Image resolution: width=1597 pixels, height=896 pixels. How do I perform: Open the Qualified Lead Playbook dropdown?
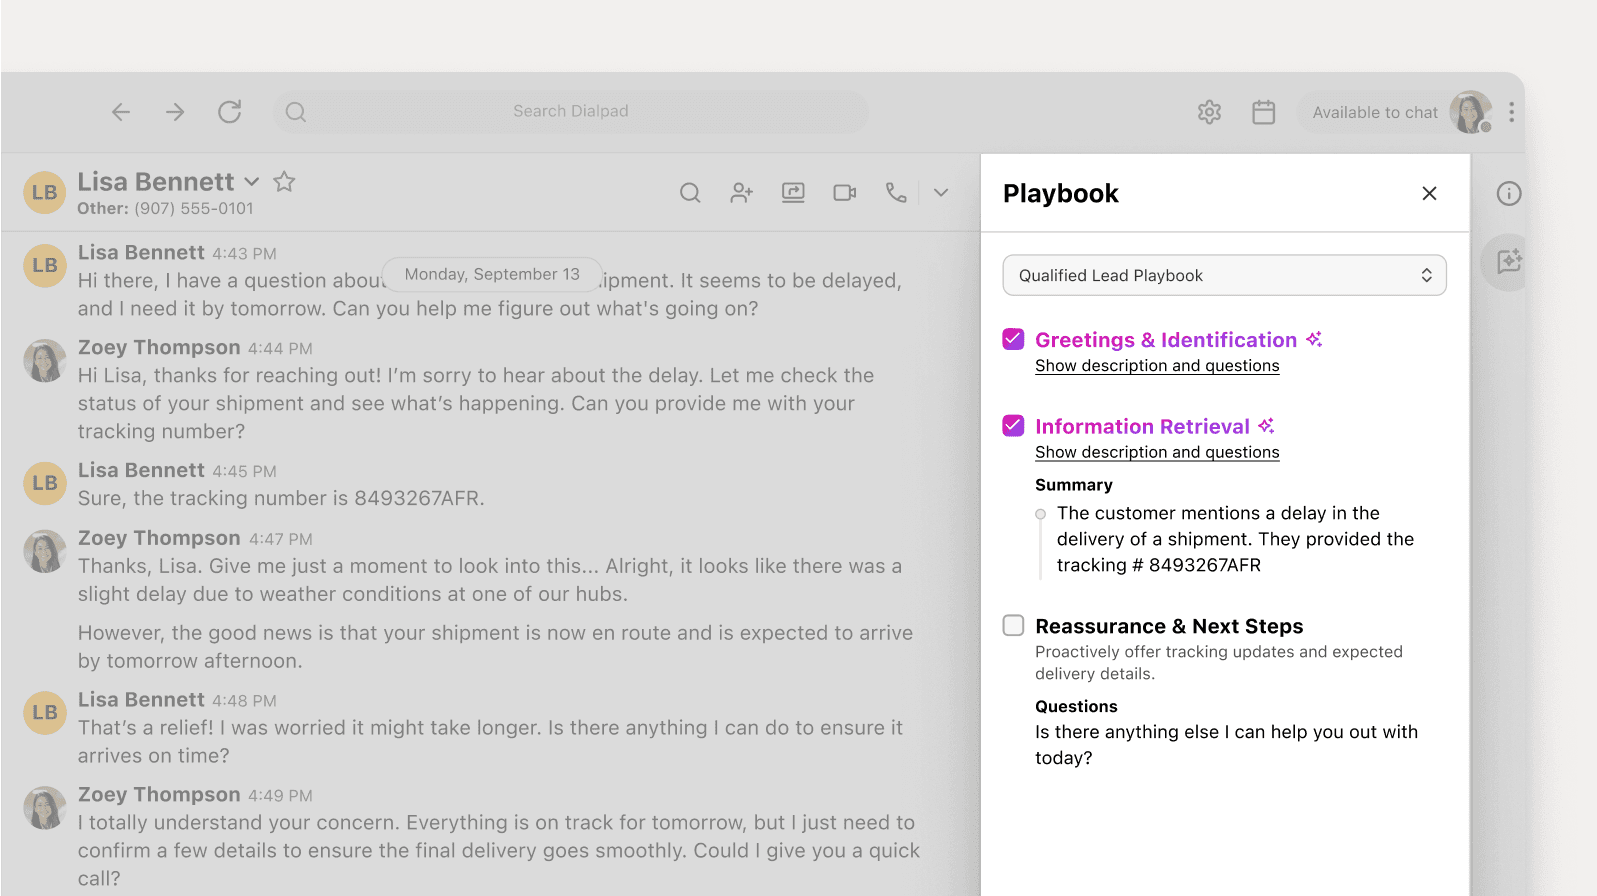(x=1224, y=275)
